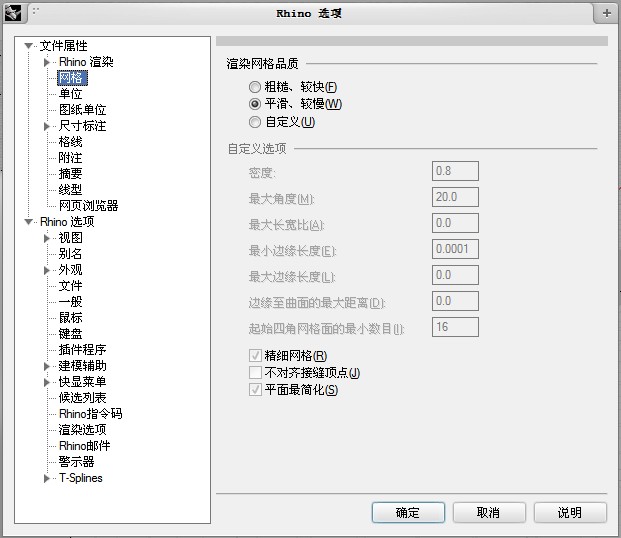
Task: Select 一般 in the tree
Action: 70,302
